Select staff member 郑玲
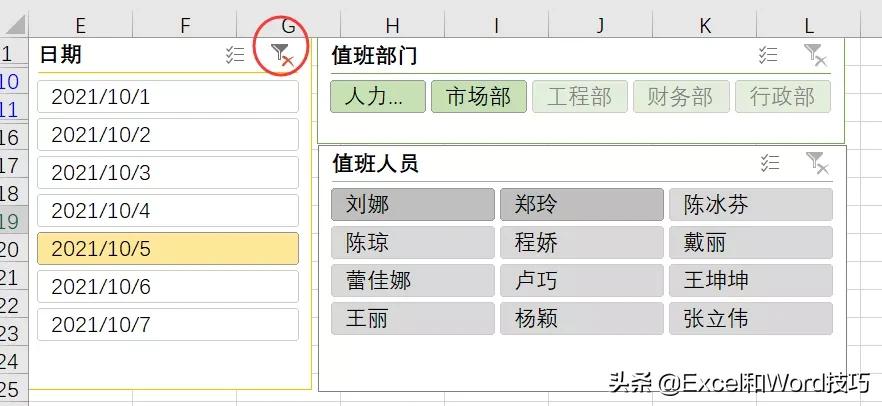The image size is (882, 406). point(582,205)
